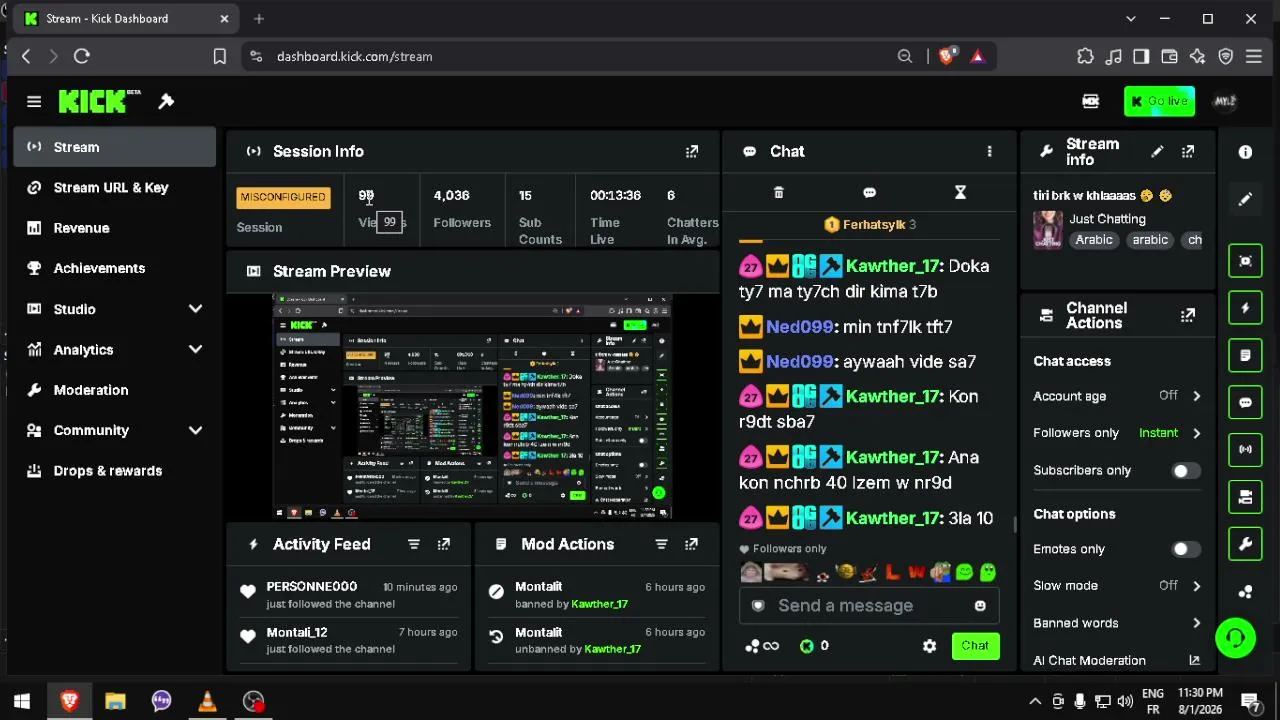Open the green headset support button
The height and width of the screenshot is (720, 1280).
pos(1236,638)
